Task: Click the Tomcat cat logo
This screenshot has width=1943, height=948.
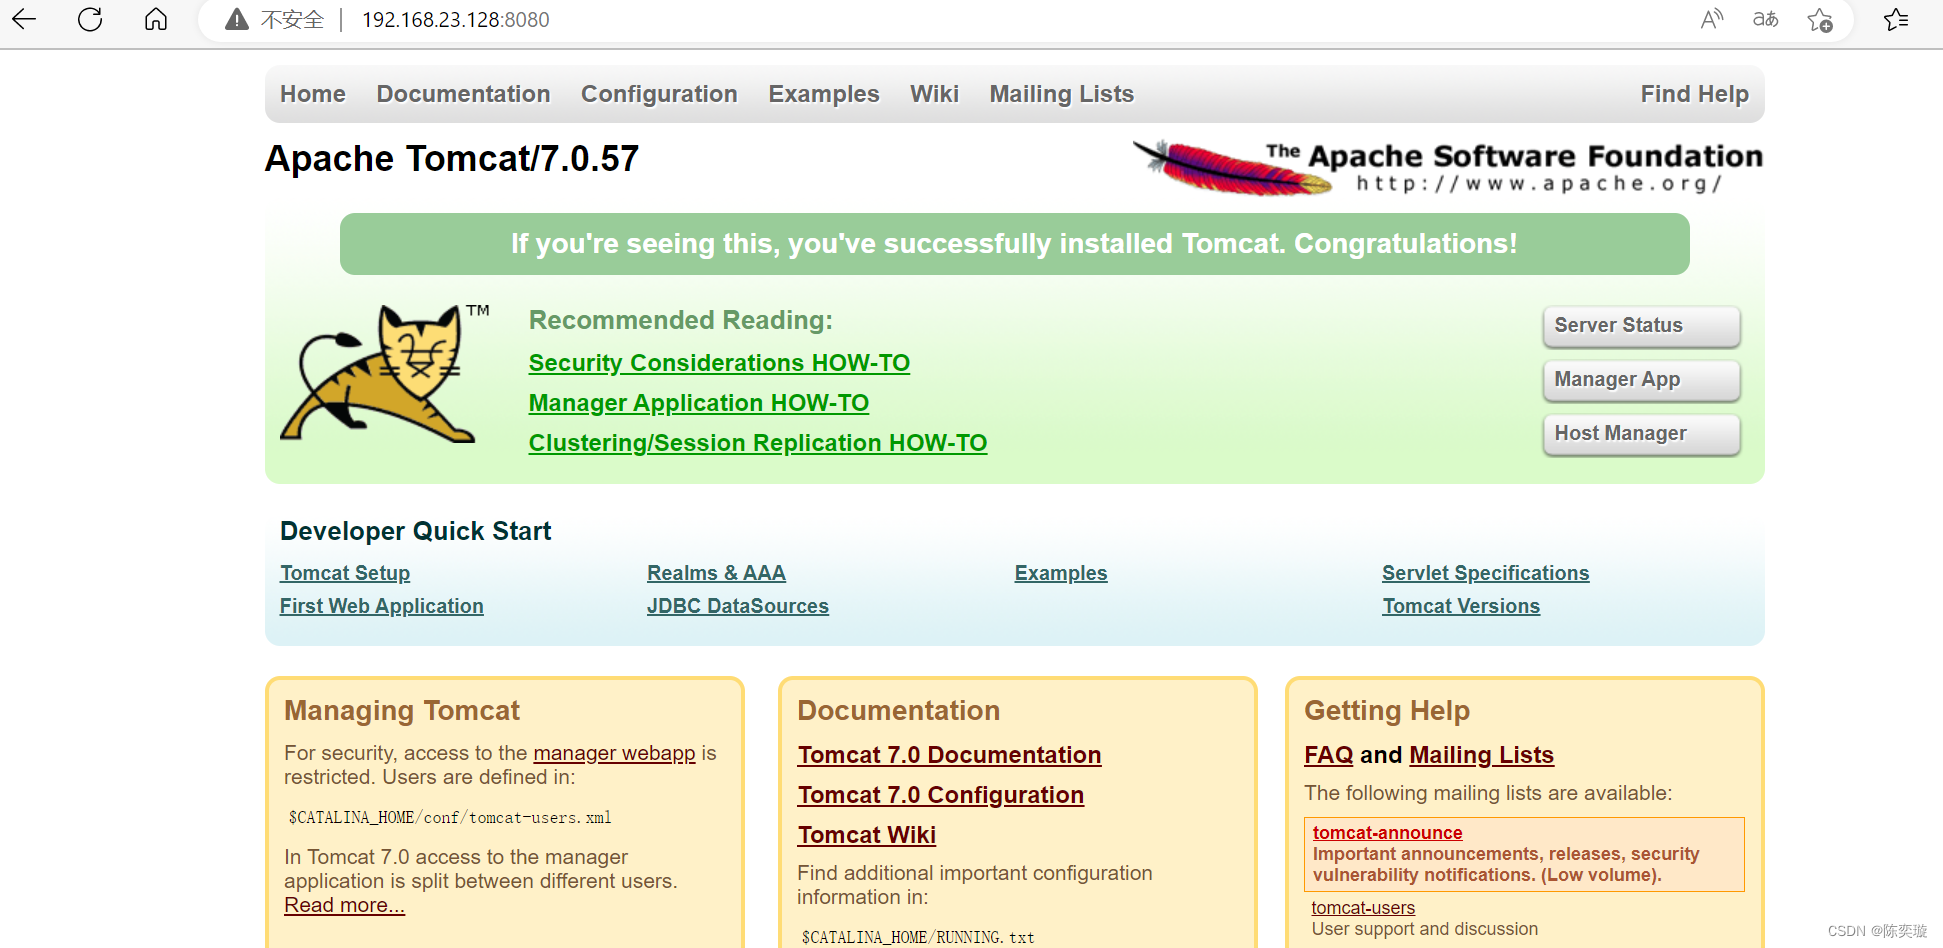Action: [385, 373]
